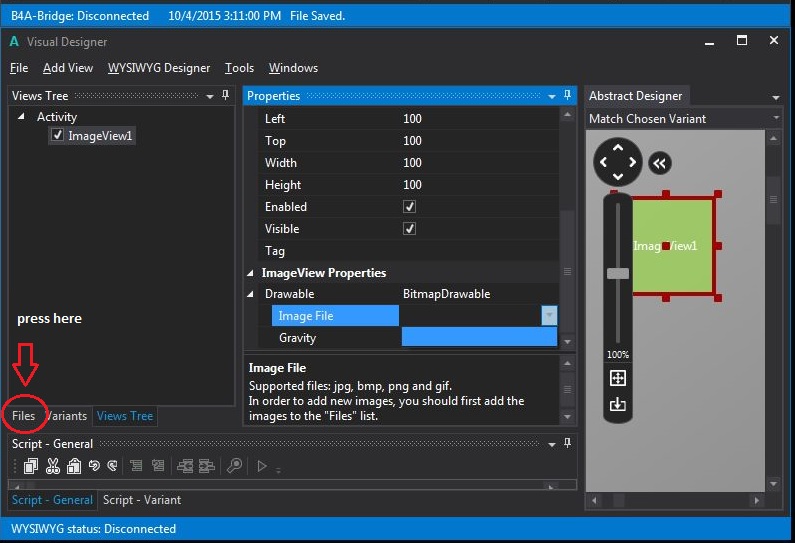Click the Left property value 100
Viewport: 795px width, 543px height.
[412, 119]
